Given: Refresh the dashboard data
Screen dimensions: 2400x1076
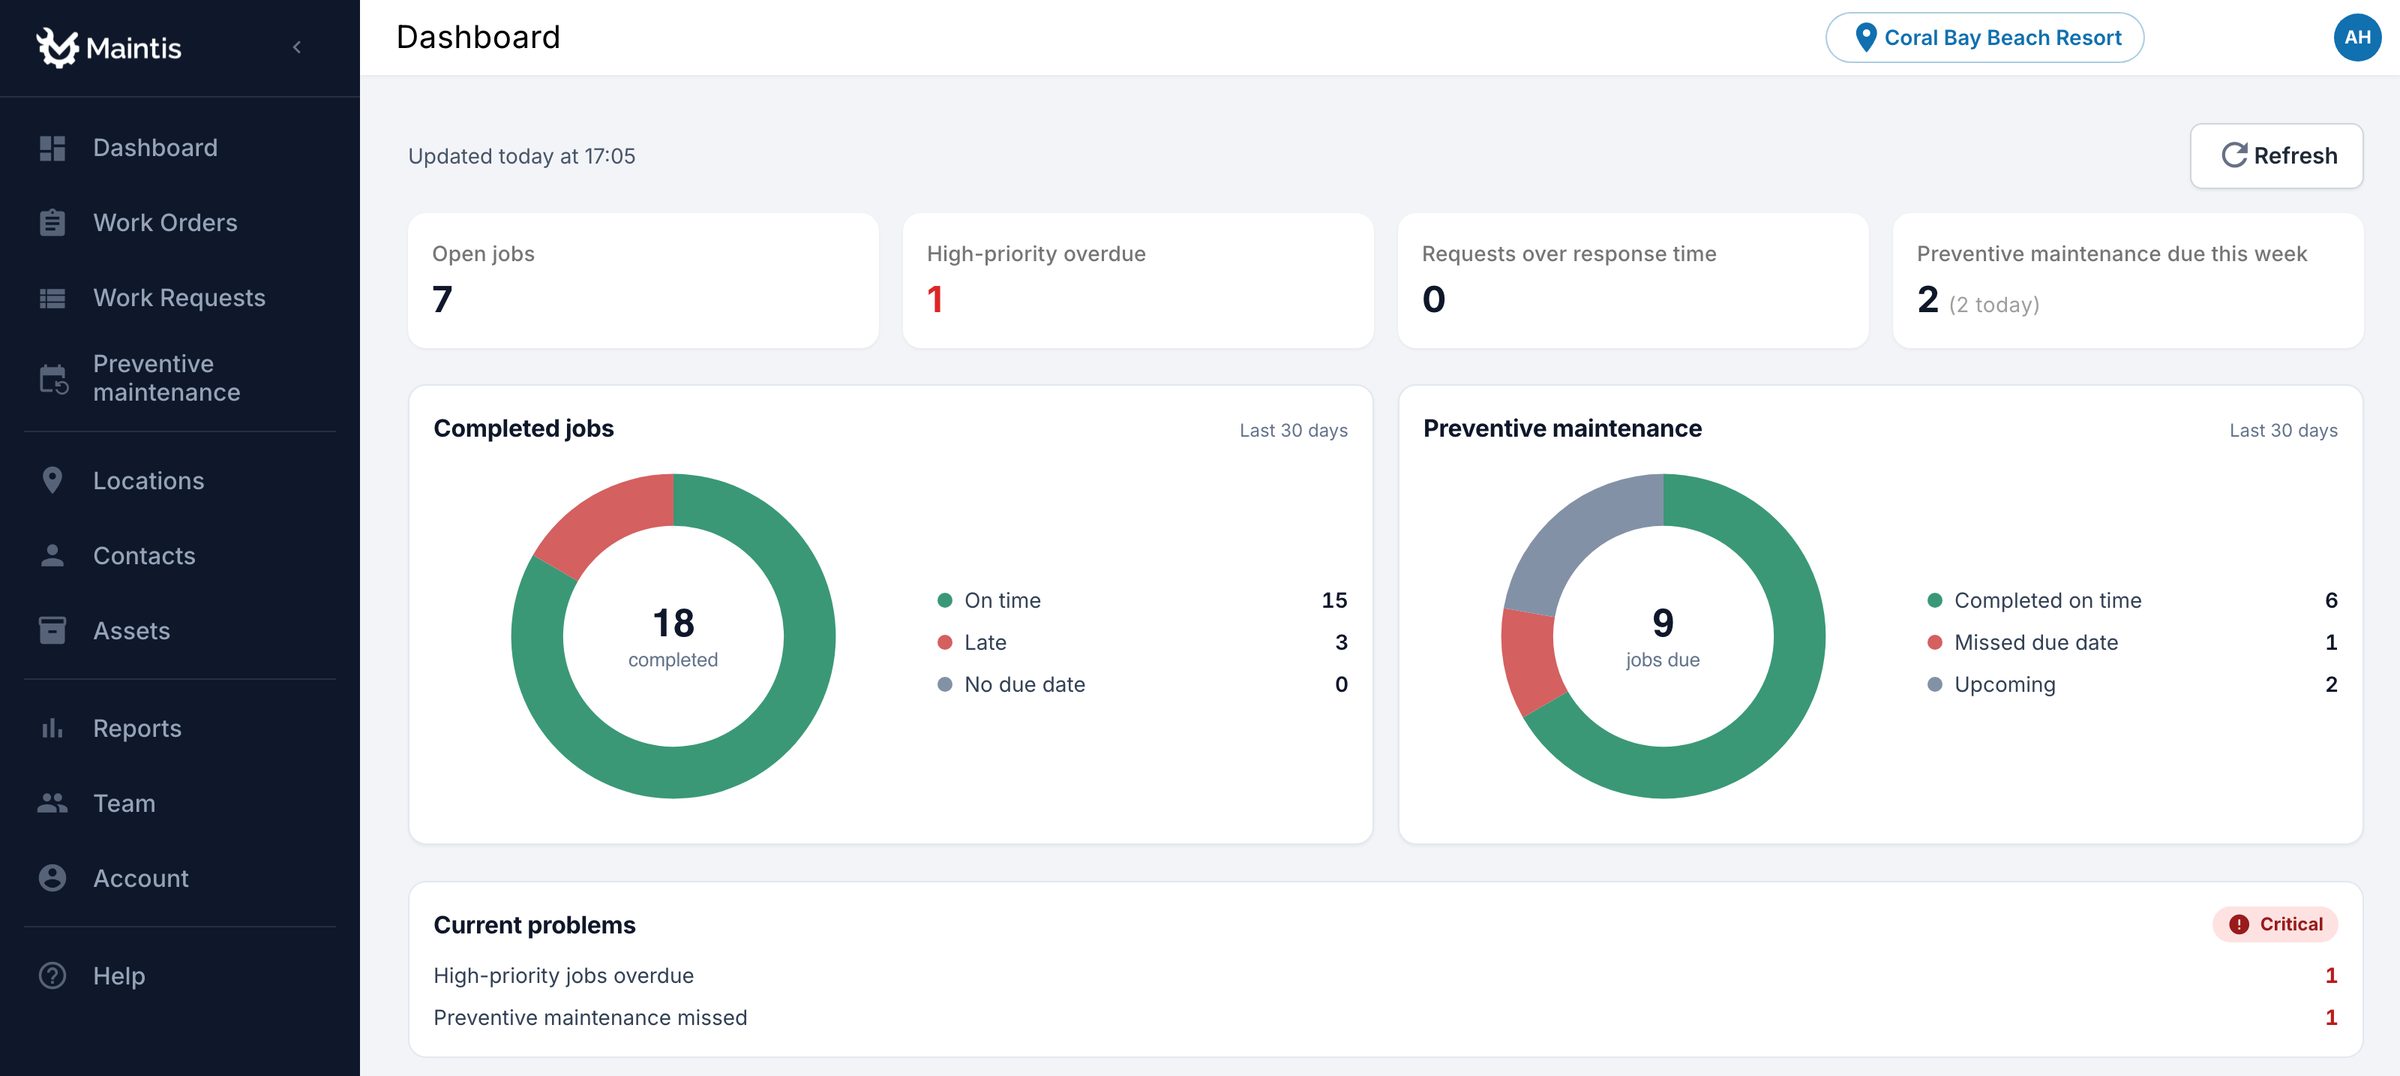Looking at the screenshot, I should point(2277,156).
